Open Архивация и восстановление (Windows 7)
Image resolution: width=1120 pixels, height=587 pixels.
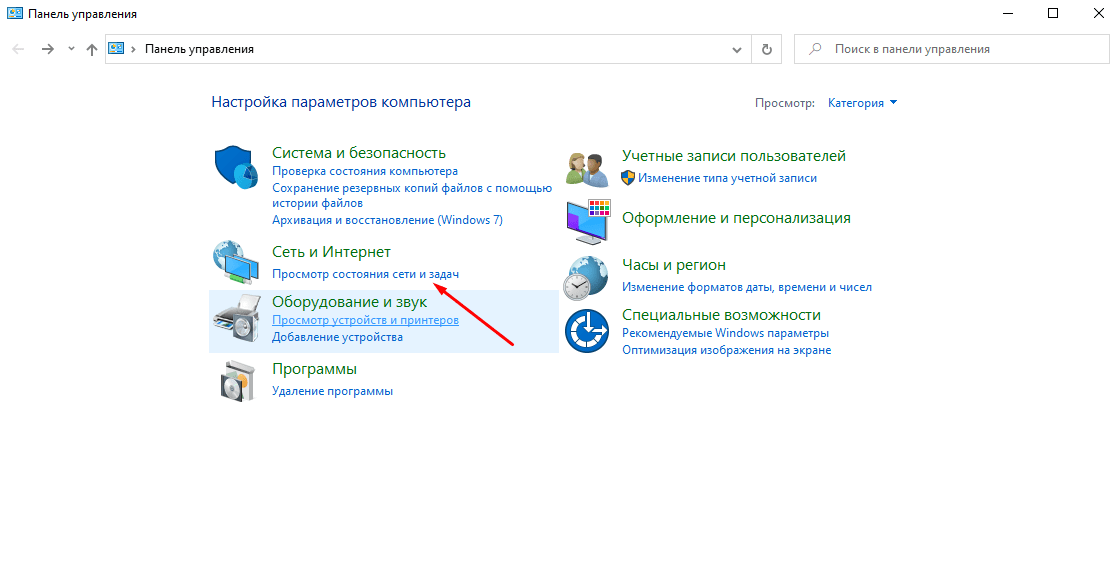[x=387, y=219]
